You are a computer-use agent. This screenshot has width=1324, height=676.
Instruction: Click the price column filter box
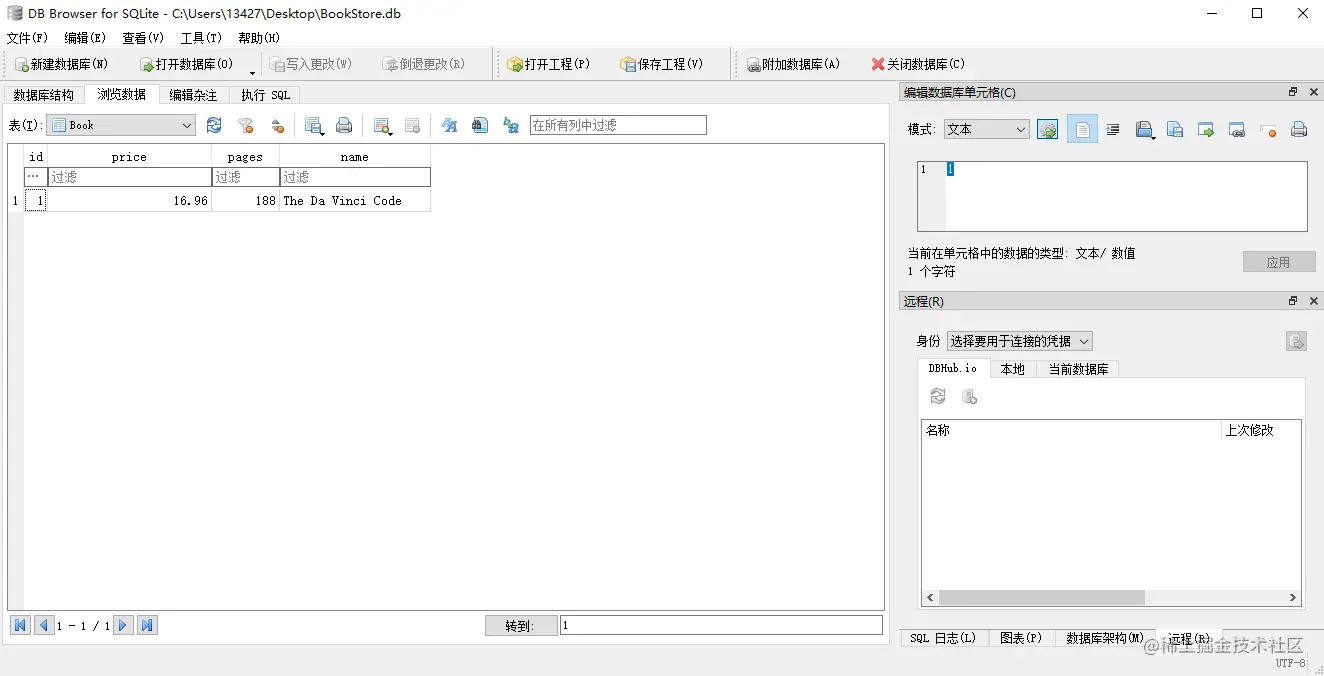click(130, 177)
